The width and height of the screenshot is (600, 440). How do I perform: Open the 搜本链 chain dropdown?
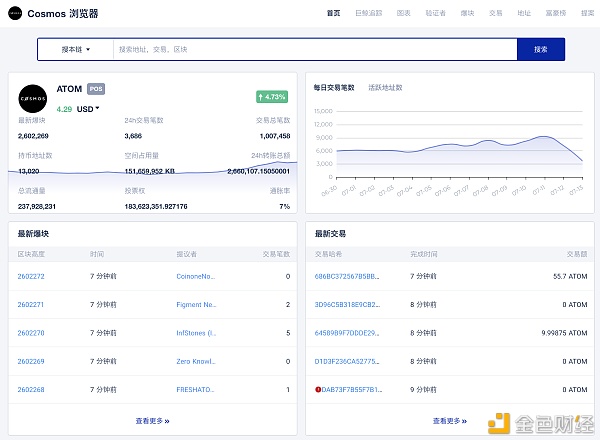click(x=75, y=49)
